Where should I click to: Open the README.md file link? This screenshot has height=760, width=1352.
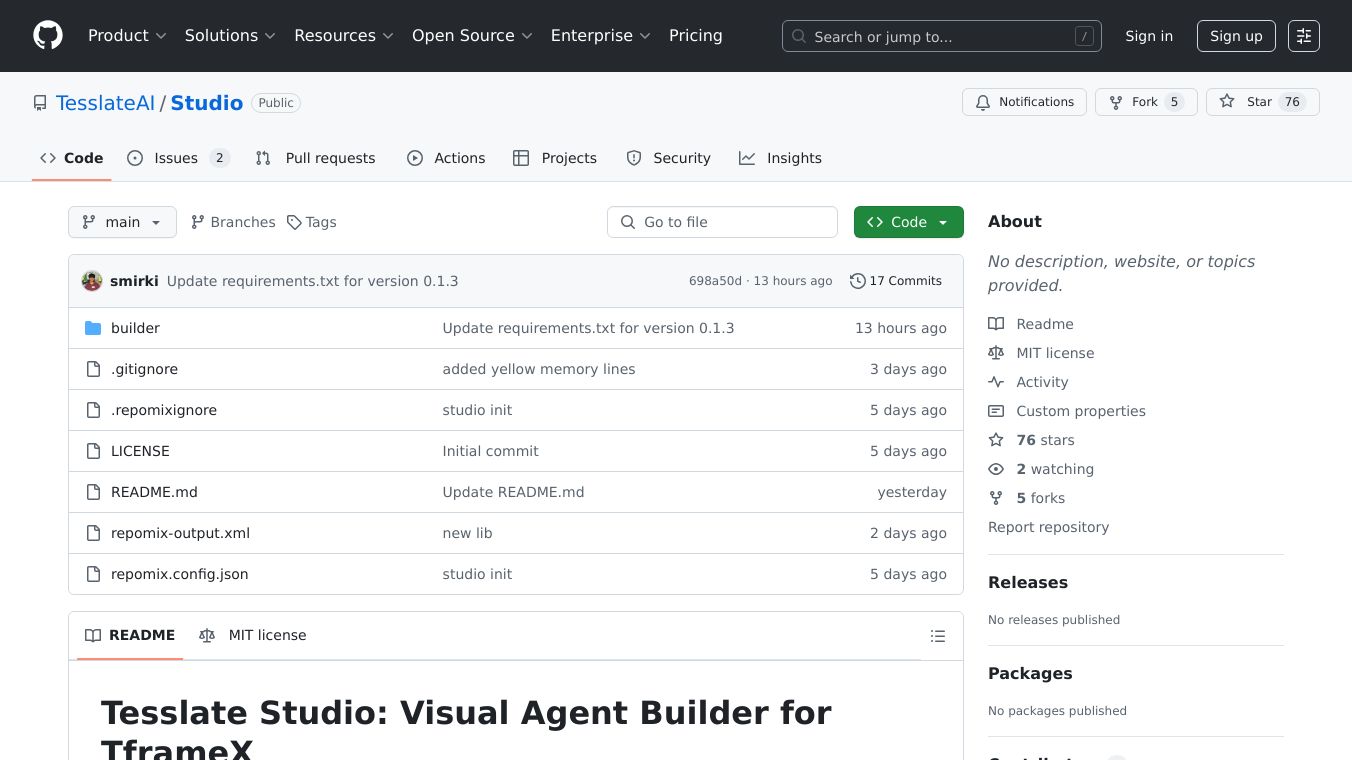(x=154, y=492)
